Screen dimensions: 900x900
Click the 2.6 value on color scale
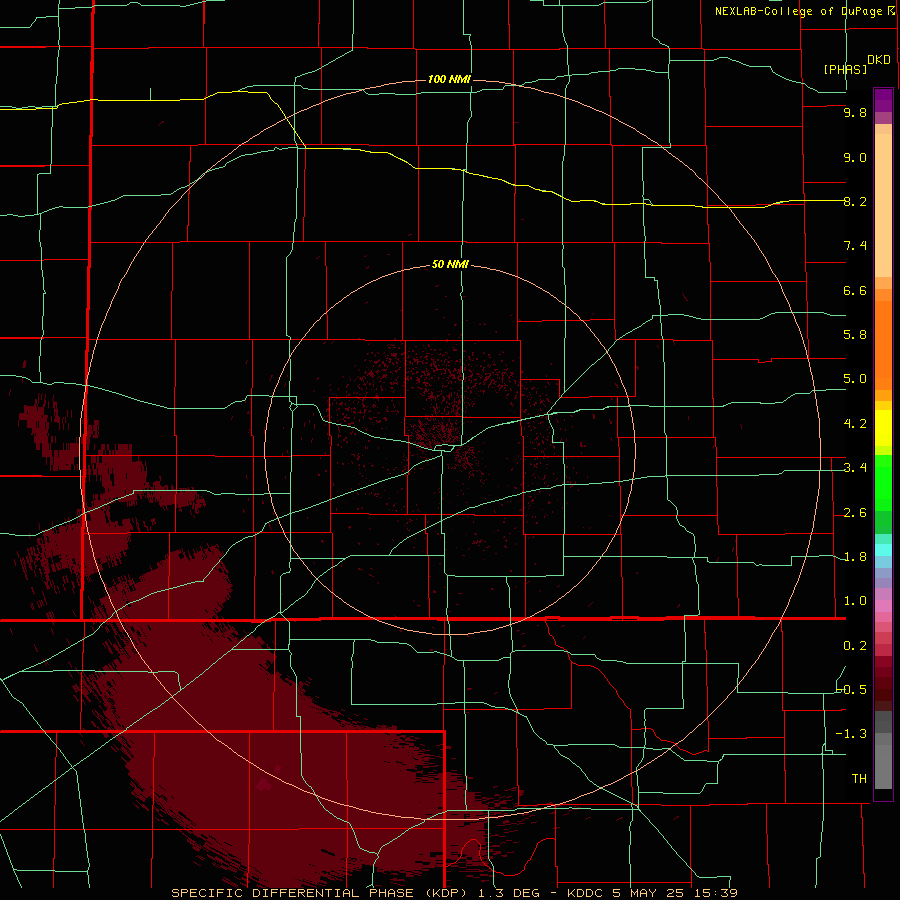point(855,513)
